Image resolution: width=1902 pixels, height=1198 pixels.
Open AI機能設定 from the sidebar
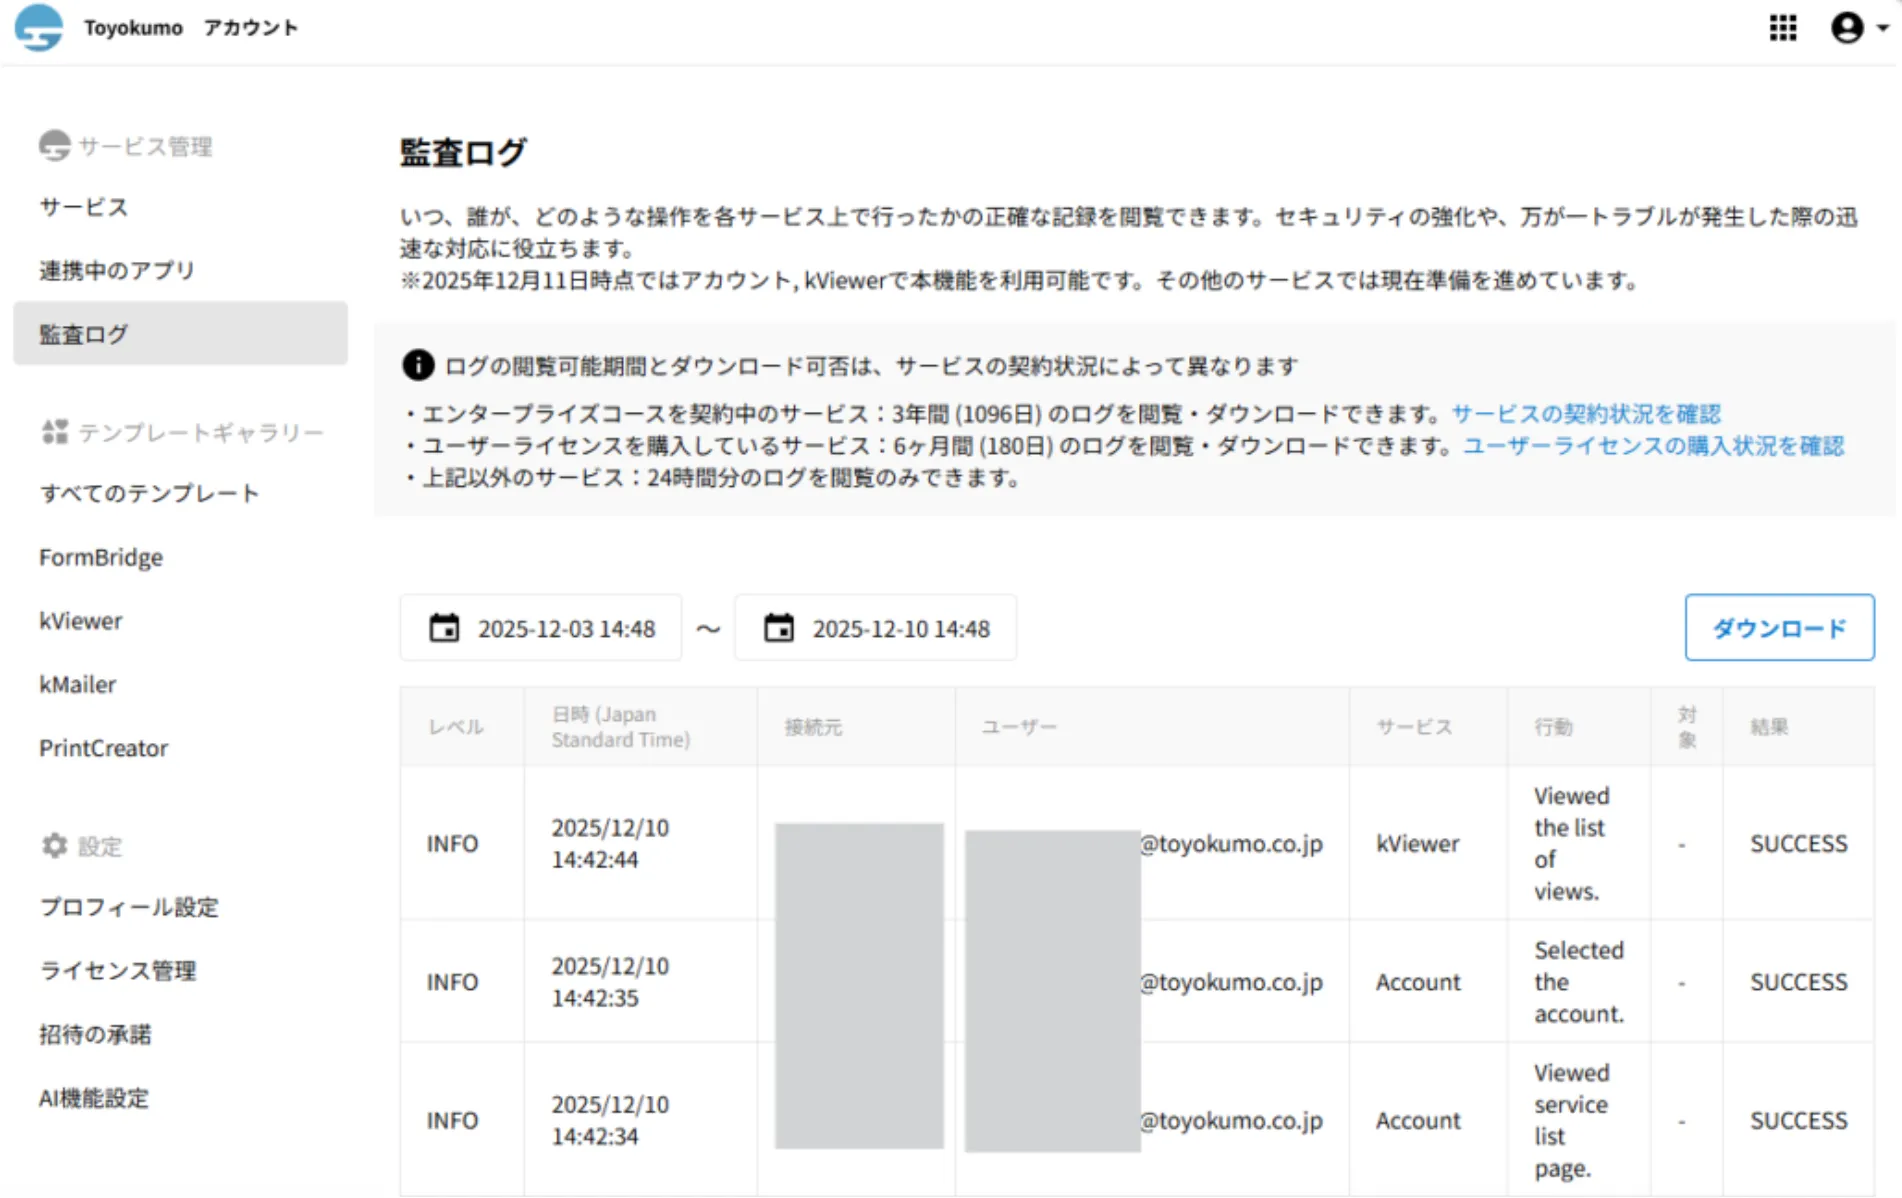click(93, 1098)
